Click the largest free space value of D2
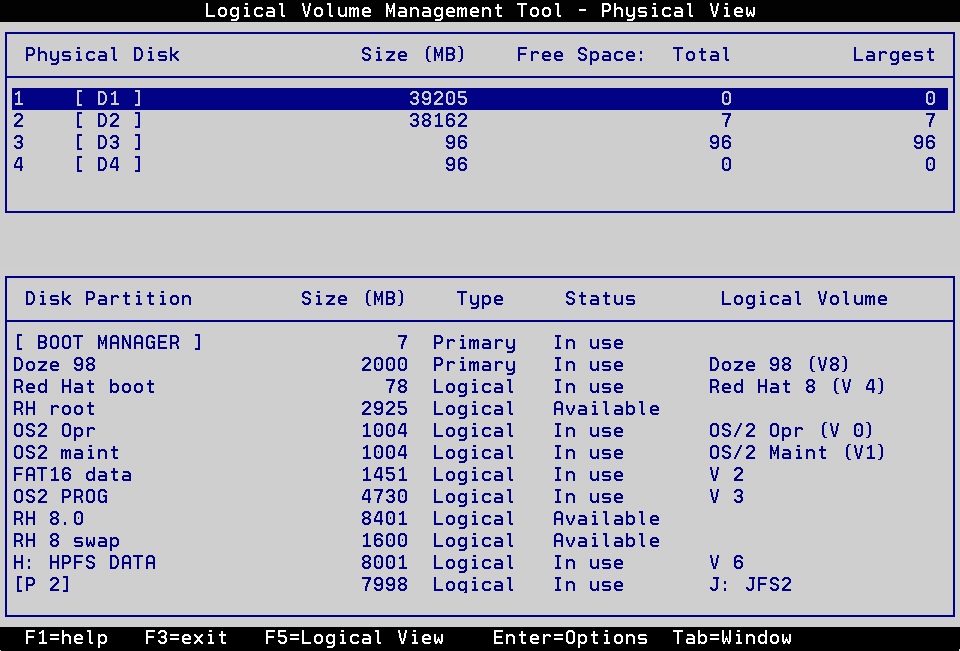960x651 pixels. [x=930, y=121]
